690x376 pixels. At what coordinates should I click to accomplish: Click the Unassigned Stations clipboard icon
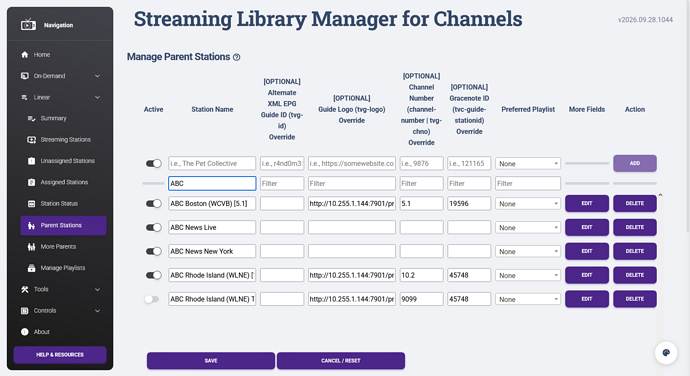coord(31,161)
